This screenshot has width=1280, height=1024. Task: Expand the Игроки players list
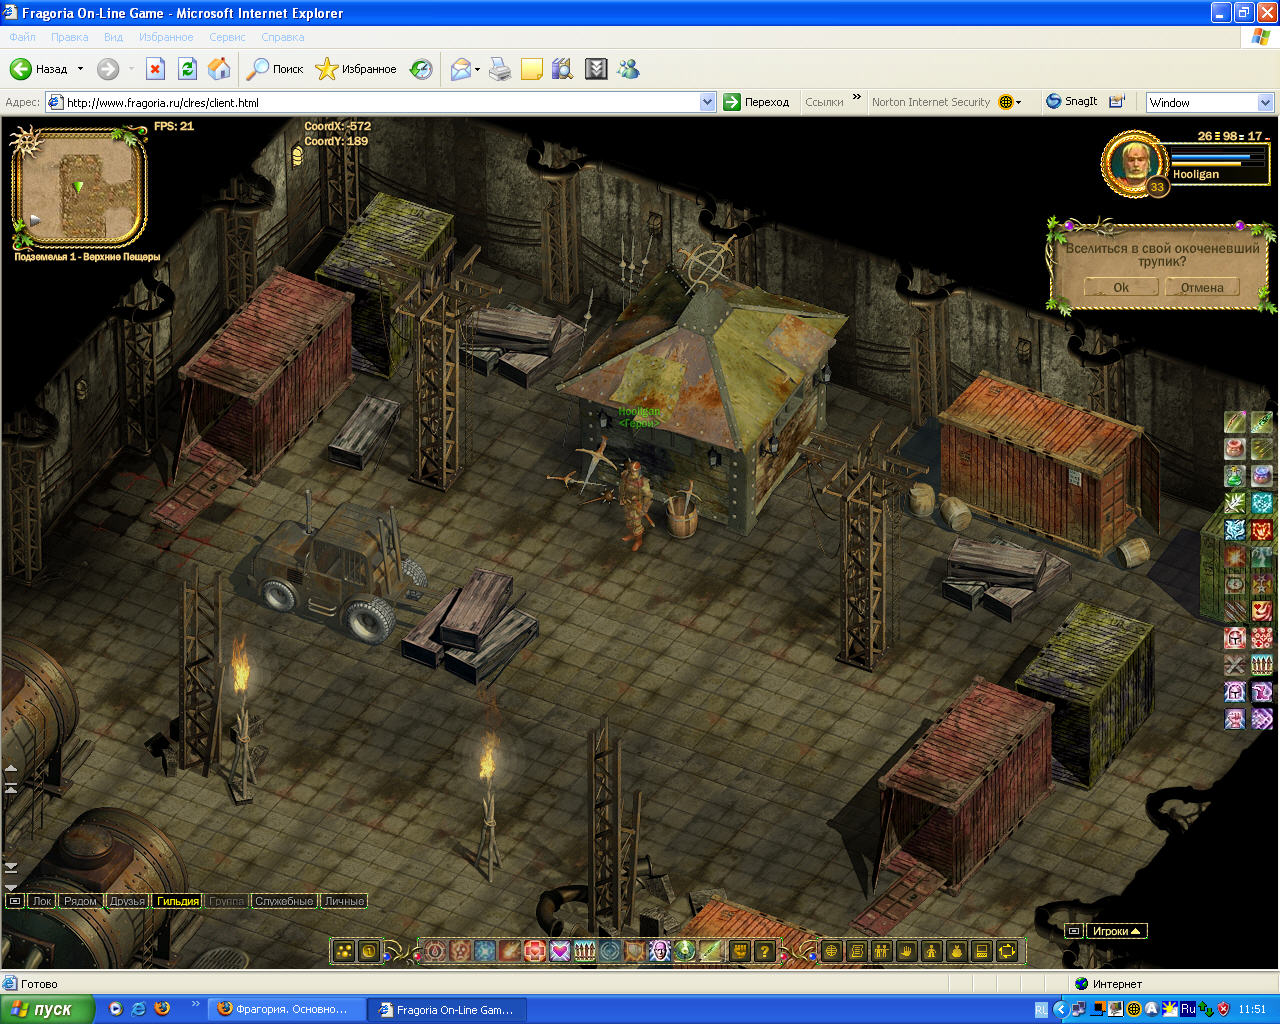pyautogui.click(x=1116, y=931)
